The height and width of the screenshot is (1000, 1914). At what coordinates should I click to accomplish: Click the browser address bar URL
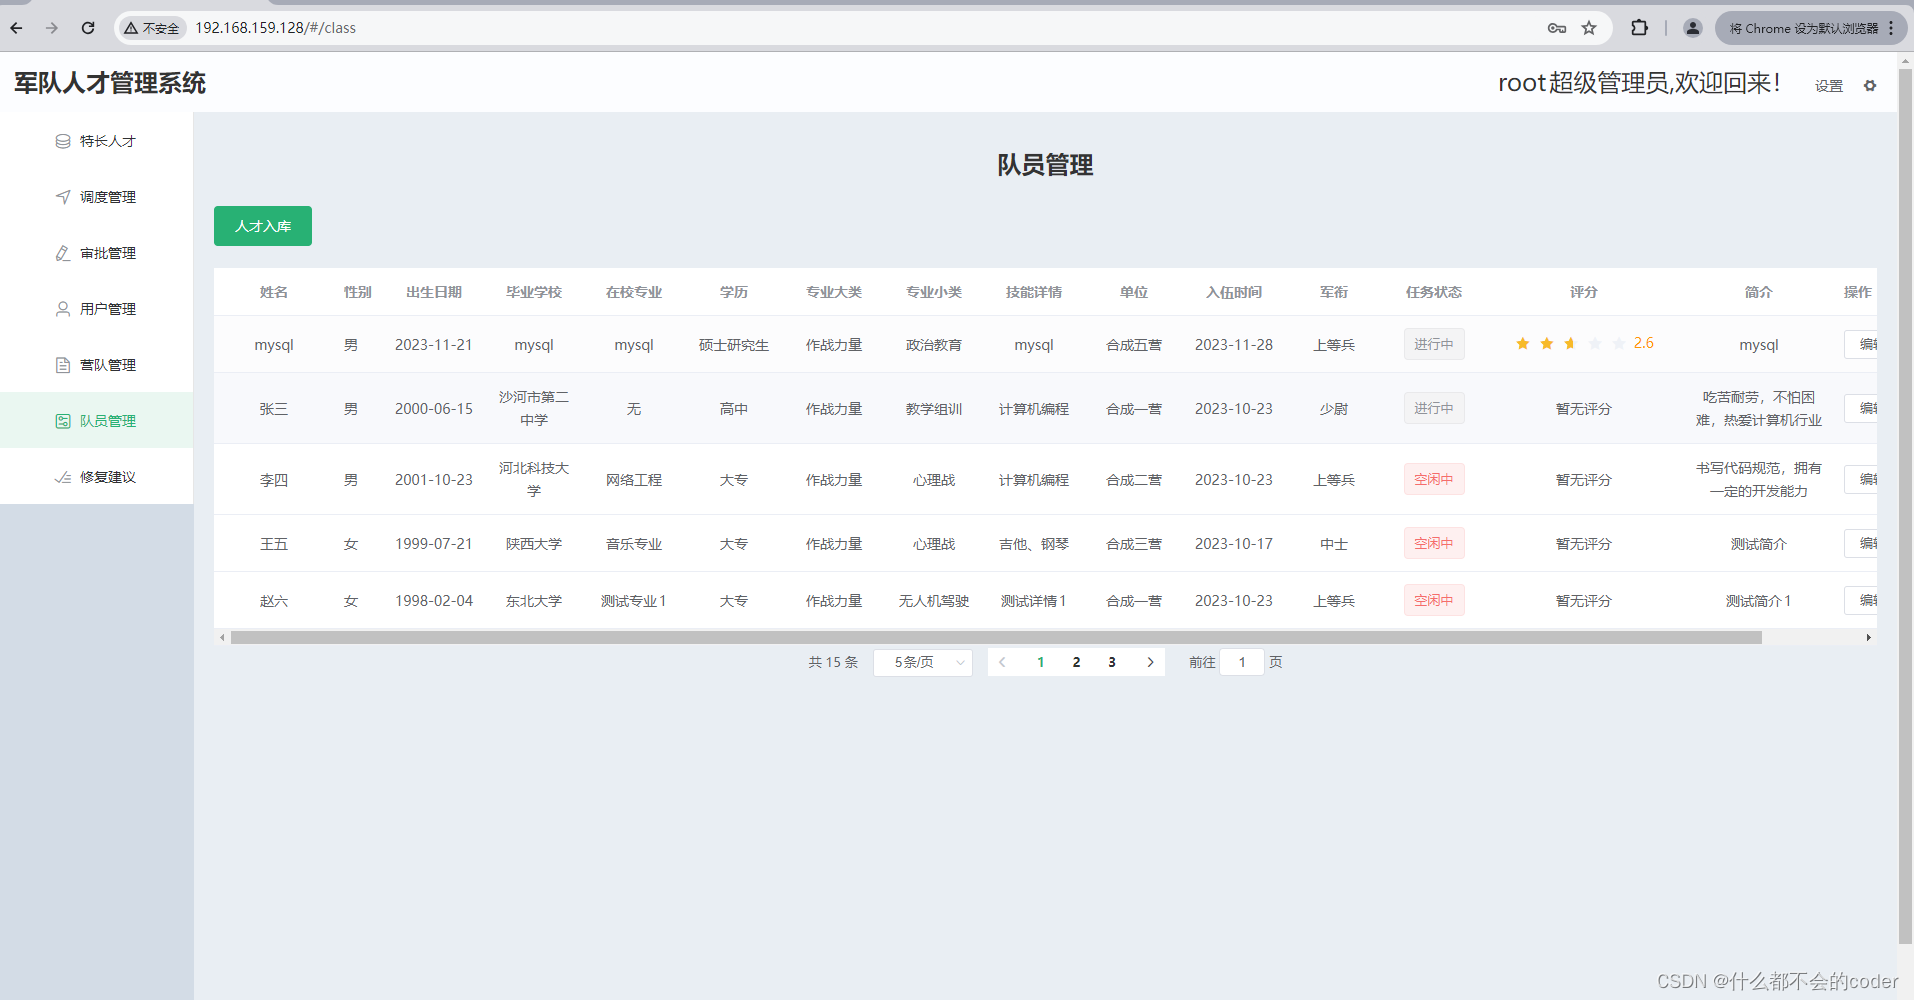point(275,28)
